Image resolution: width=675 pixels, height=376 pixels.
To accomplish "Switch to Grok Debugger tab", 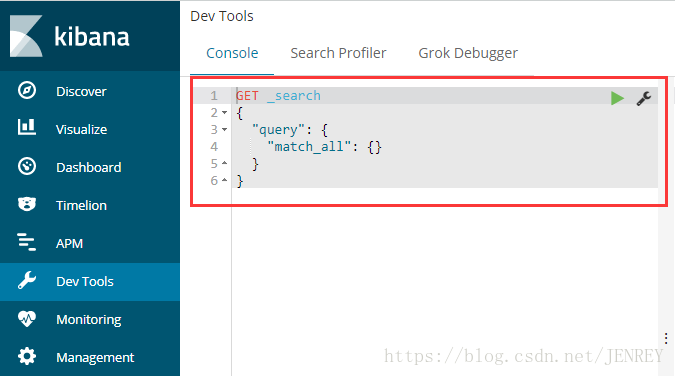I will 468,53.
